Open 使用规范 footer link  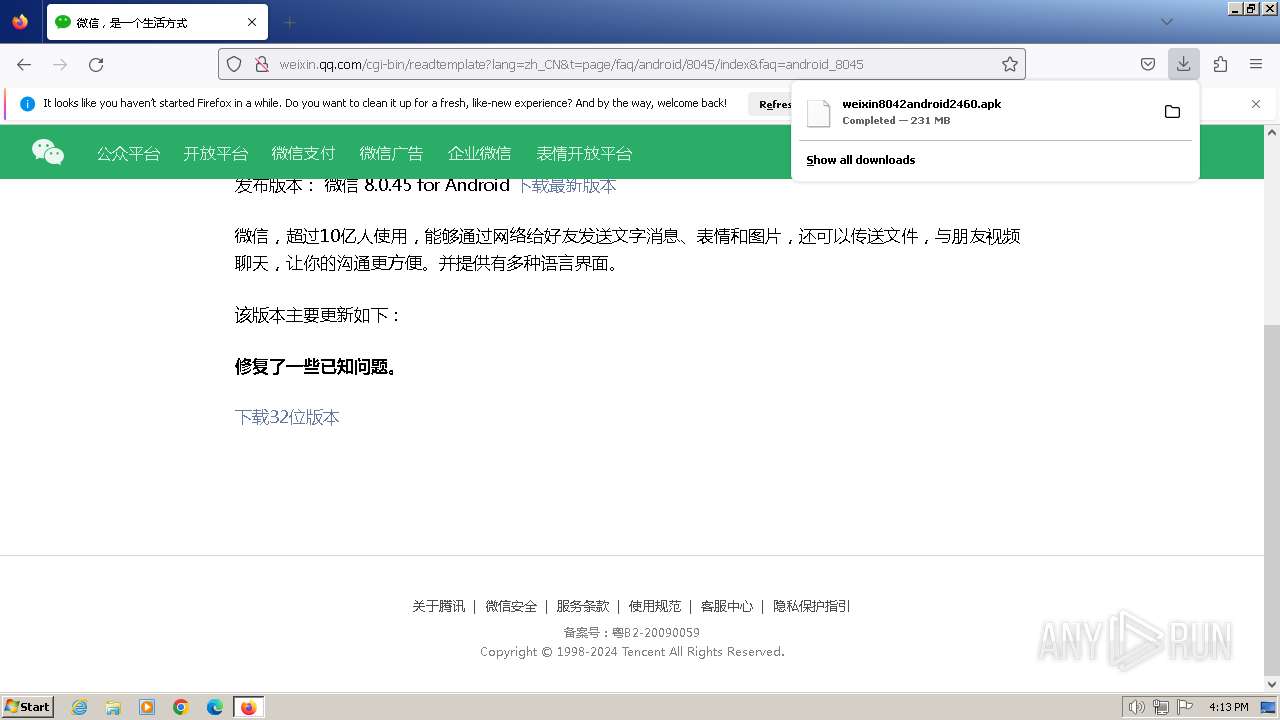pyautogui.click(x=655, y=606)
